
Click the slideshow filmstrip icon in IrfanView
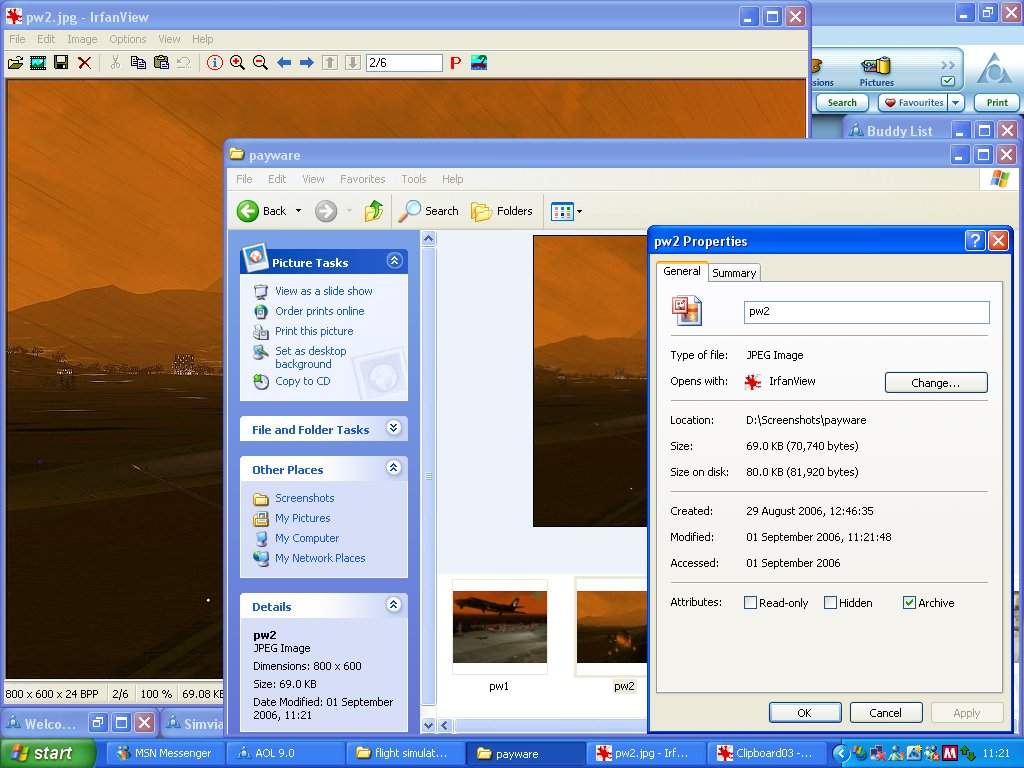point(38,63)
